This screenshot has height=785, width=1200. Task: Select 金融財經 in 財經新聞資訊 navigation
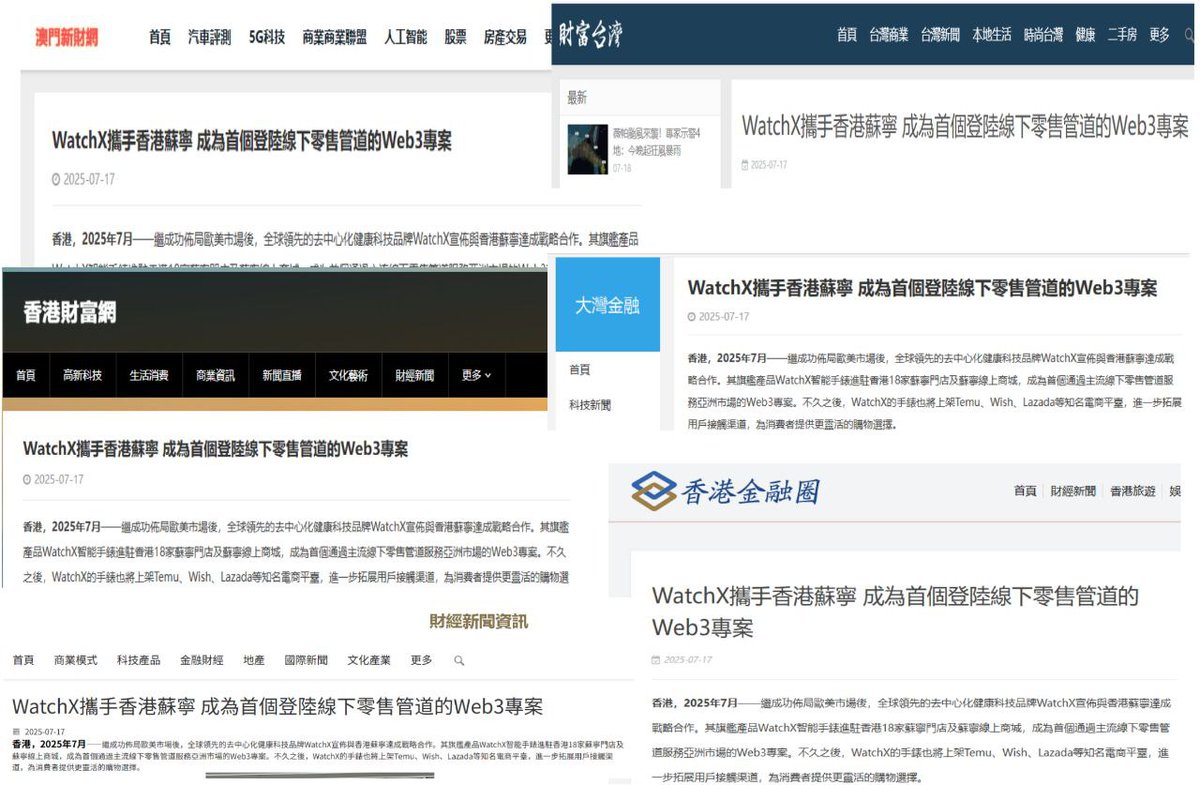[202, 661]
